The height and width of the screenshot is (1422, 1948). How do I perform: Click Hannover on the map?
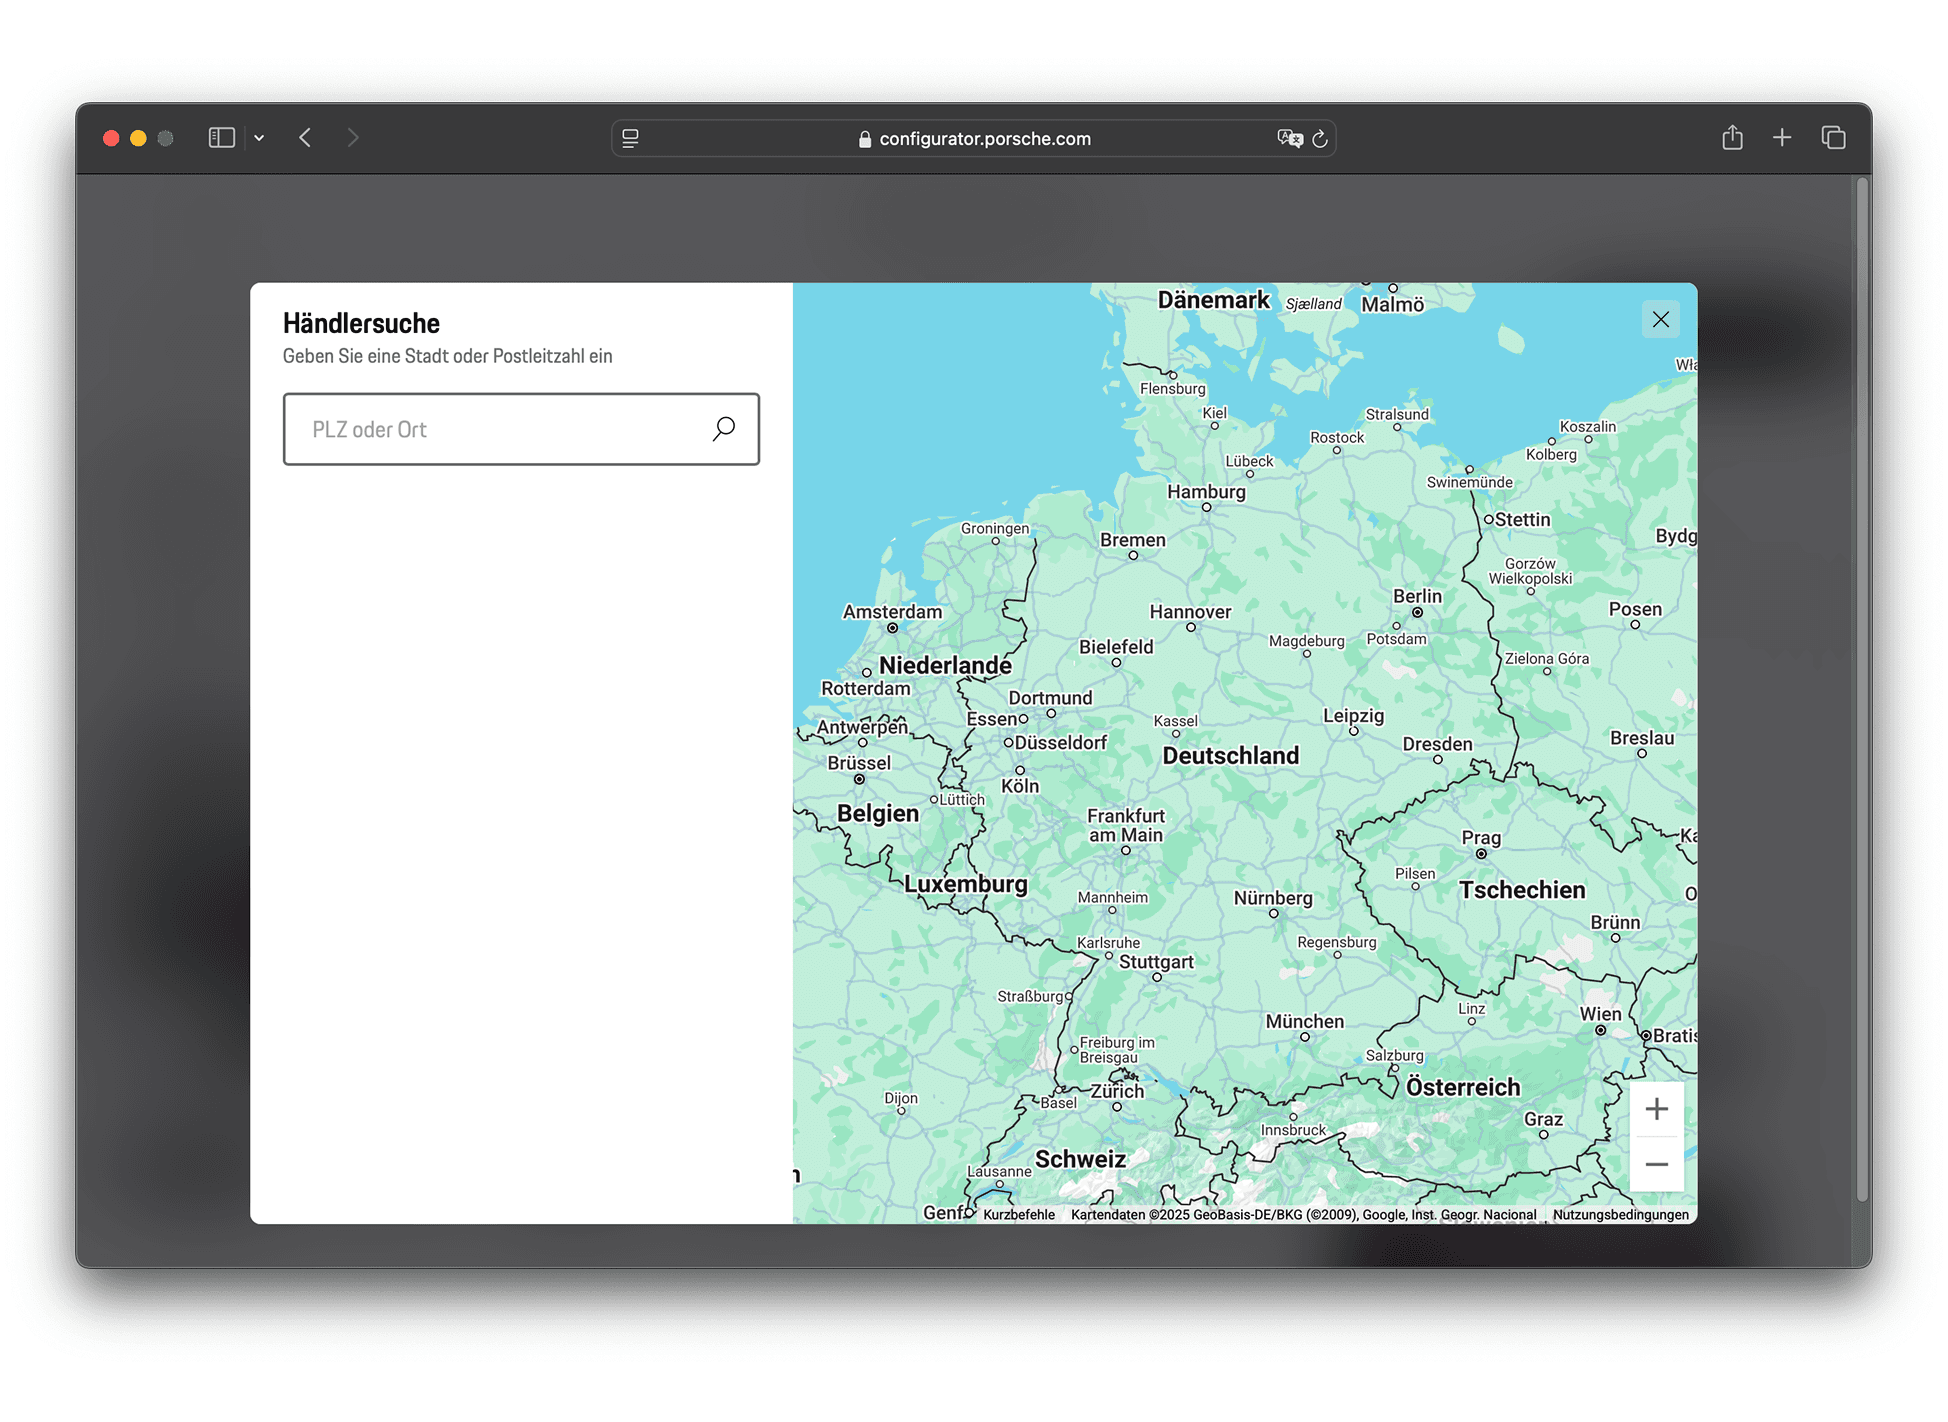coord(1191,612)
